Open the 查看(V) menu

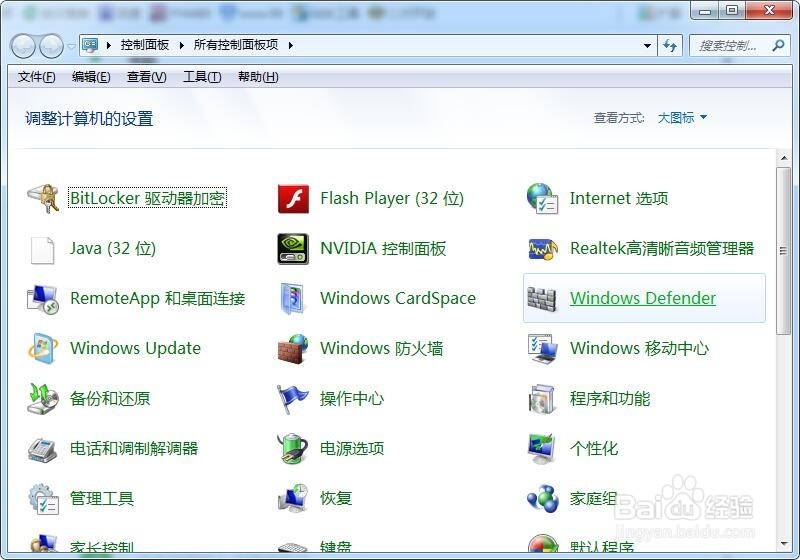(146, 77)
